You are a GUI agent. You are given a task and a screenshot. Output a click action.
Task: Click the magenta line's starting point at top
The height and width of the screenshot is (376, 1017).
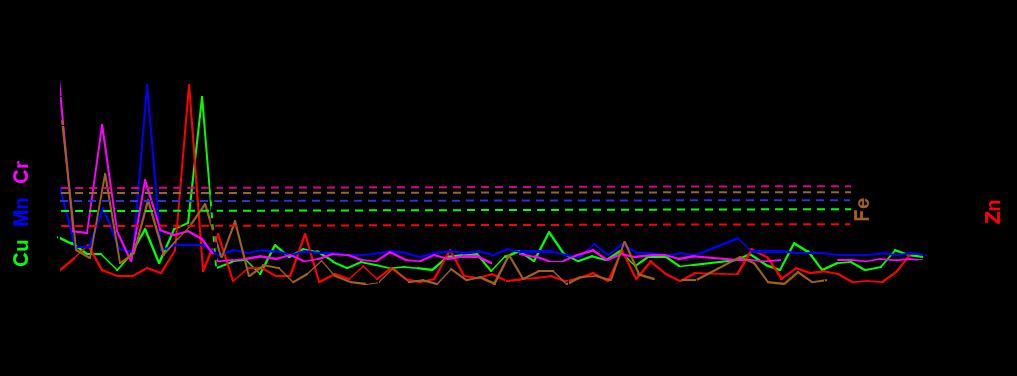61,83
